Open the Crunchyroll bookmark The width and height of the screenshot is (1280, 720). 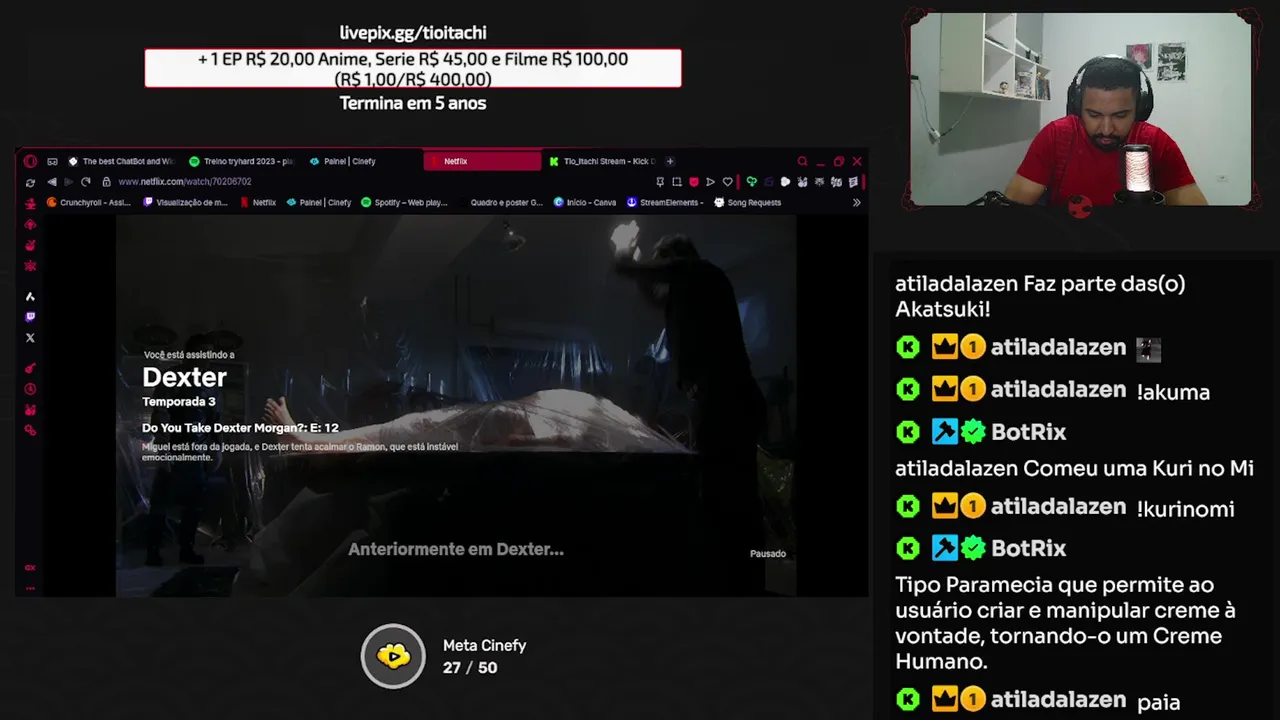(x=89, y=202)
